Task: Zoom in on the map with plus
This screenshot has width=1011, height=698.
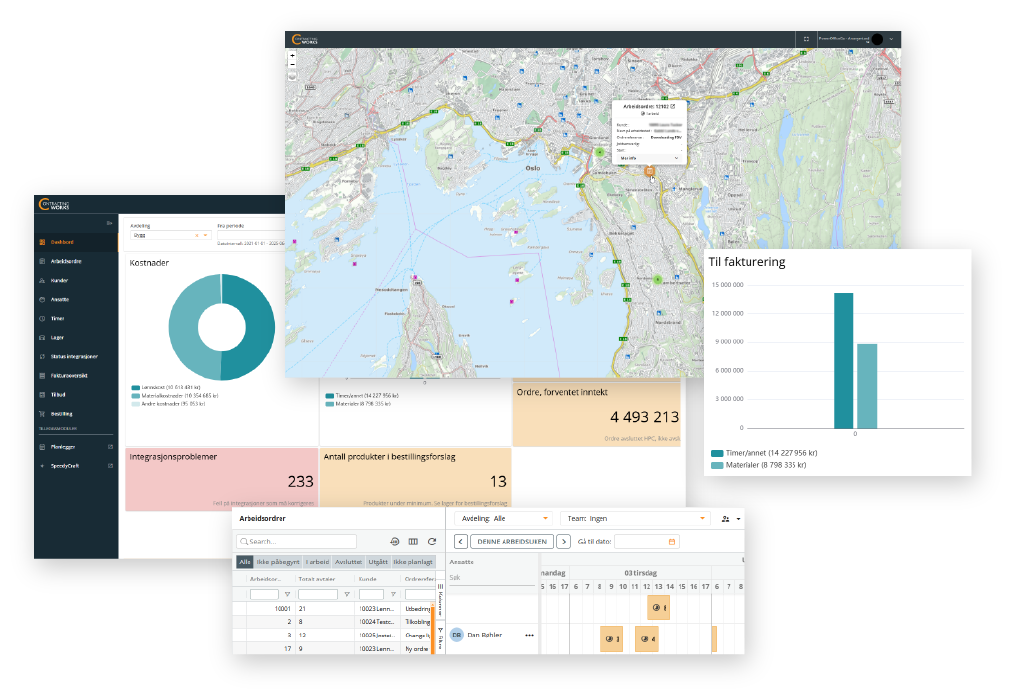Action: pos(292,55)
